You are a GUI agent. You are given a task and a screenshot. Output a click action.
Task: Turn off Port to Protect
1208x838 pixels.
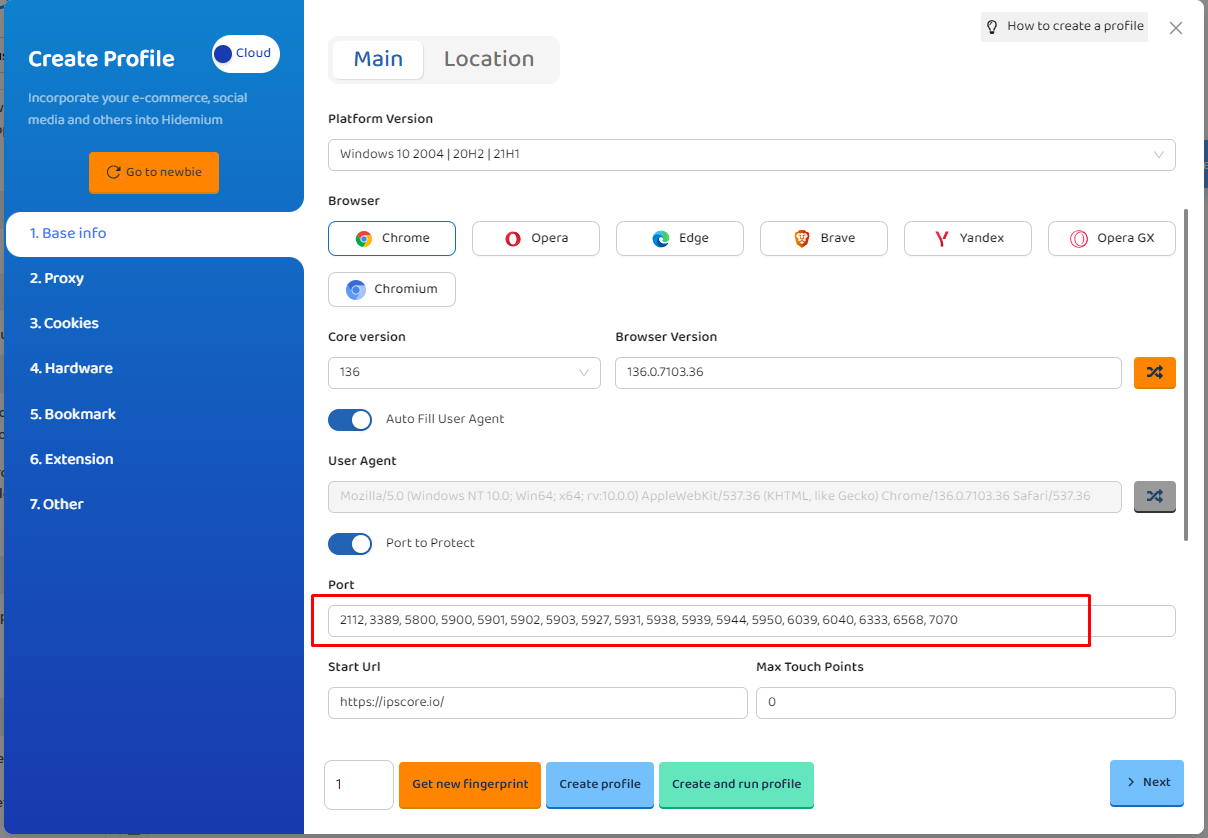[x=350, y=543]
